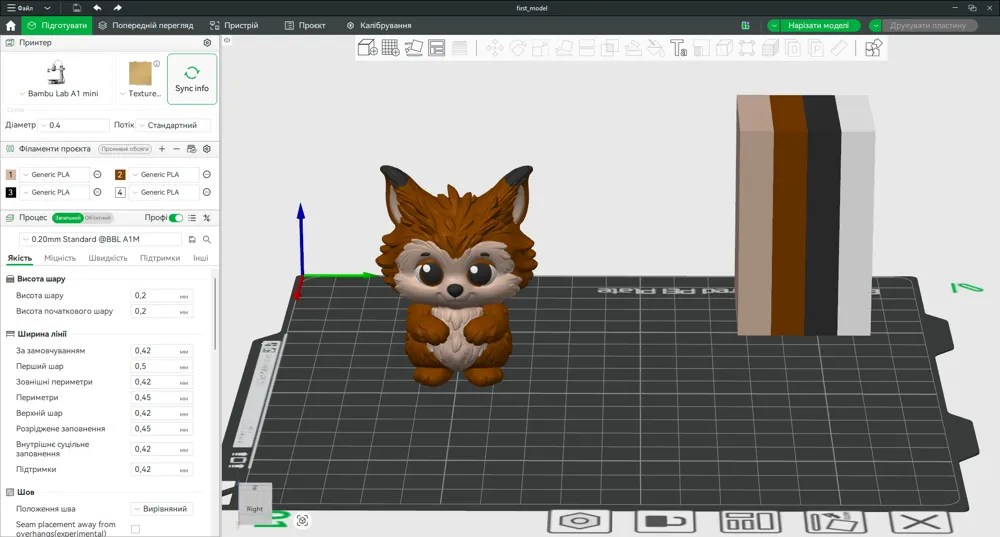Click the Add plate grid icon
This screenshot has height=537, width=1000.
coord(390,48)
